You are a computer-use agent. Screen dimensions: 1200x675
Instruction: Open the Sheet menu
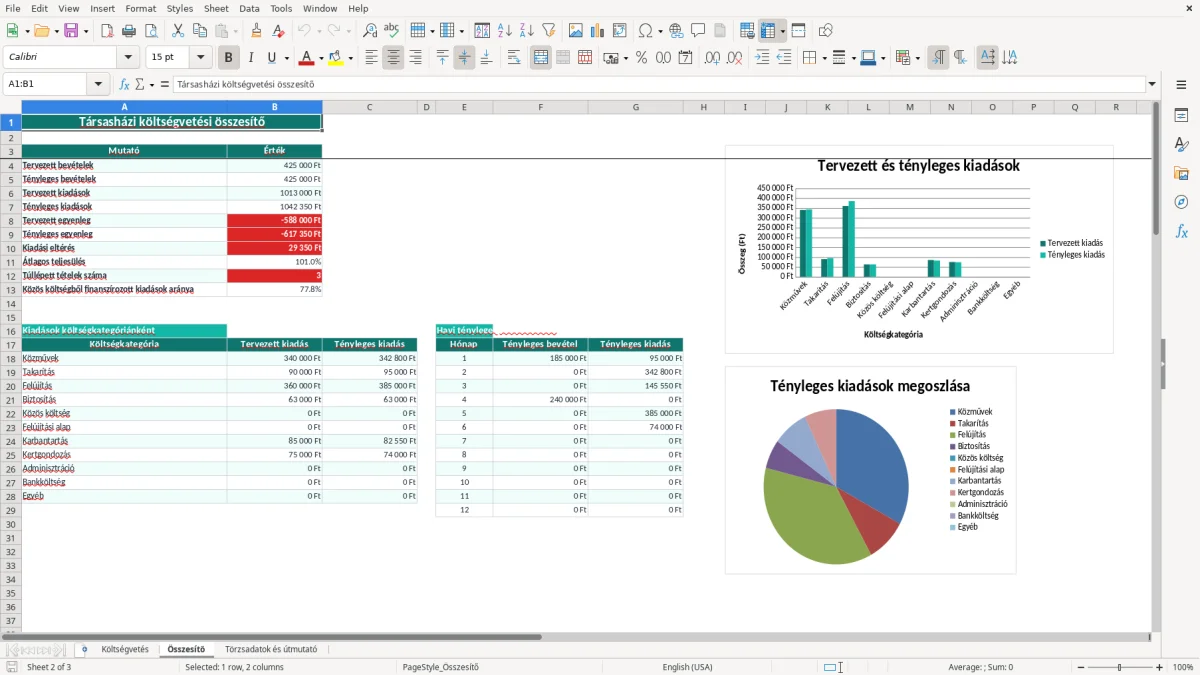pyautogui.click(x=216, y=8)
